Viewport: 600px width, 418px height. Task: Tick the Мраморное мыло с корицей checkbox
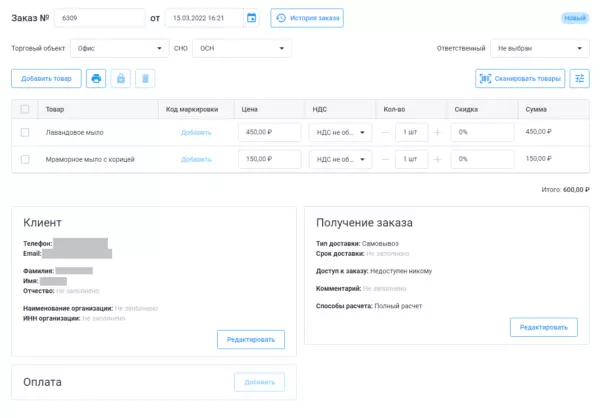coord(25,159)
